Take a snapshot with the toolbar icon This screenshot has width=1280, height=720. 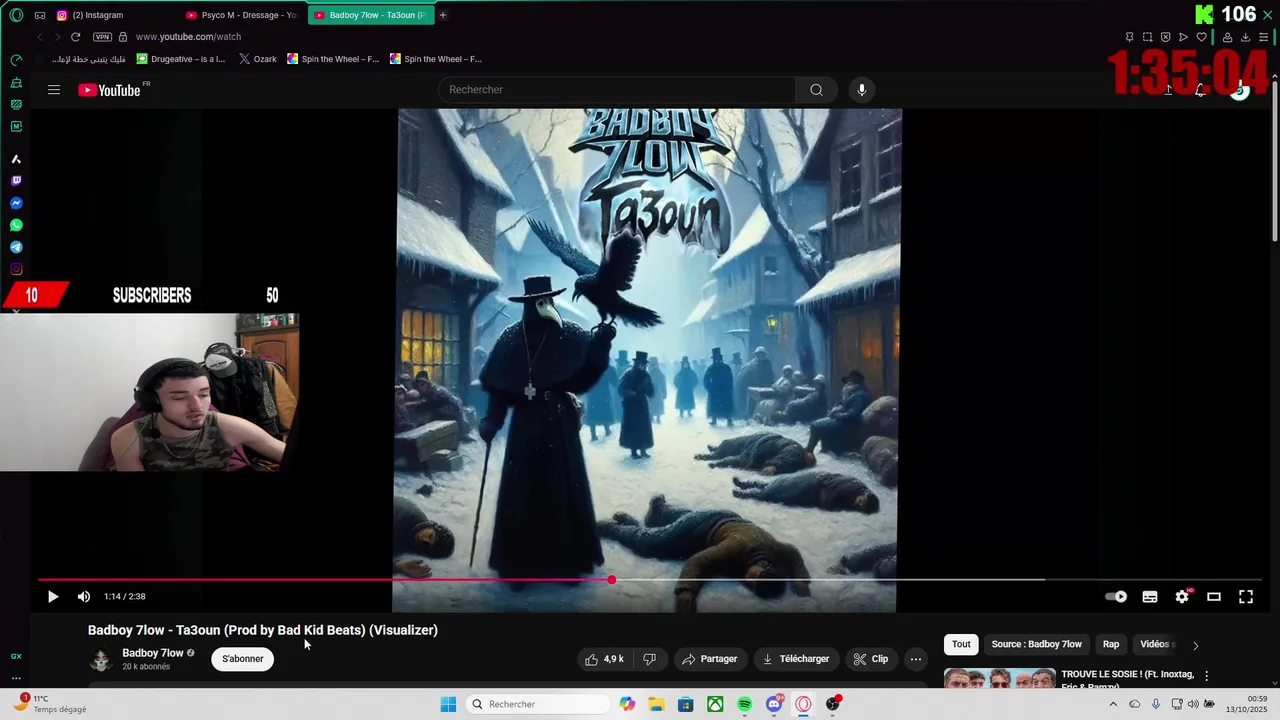tap(1147, 37)
